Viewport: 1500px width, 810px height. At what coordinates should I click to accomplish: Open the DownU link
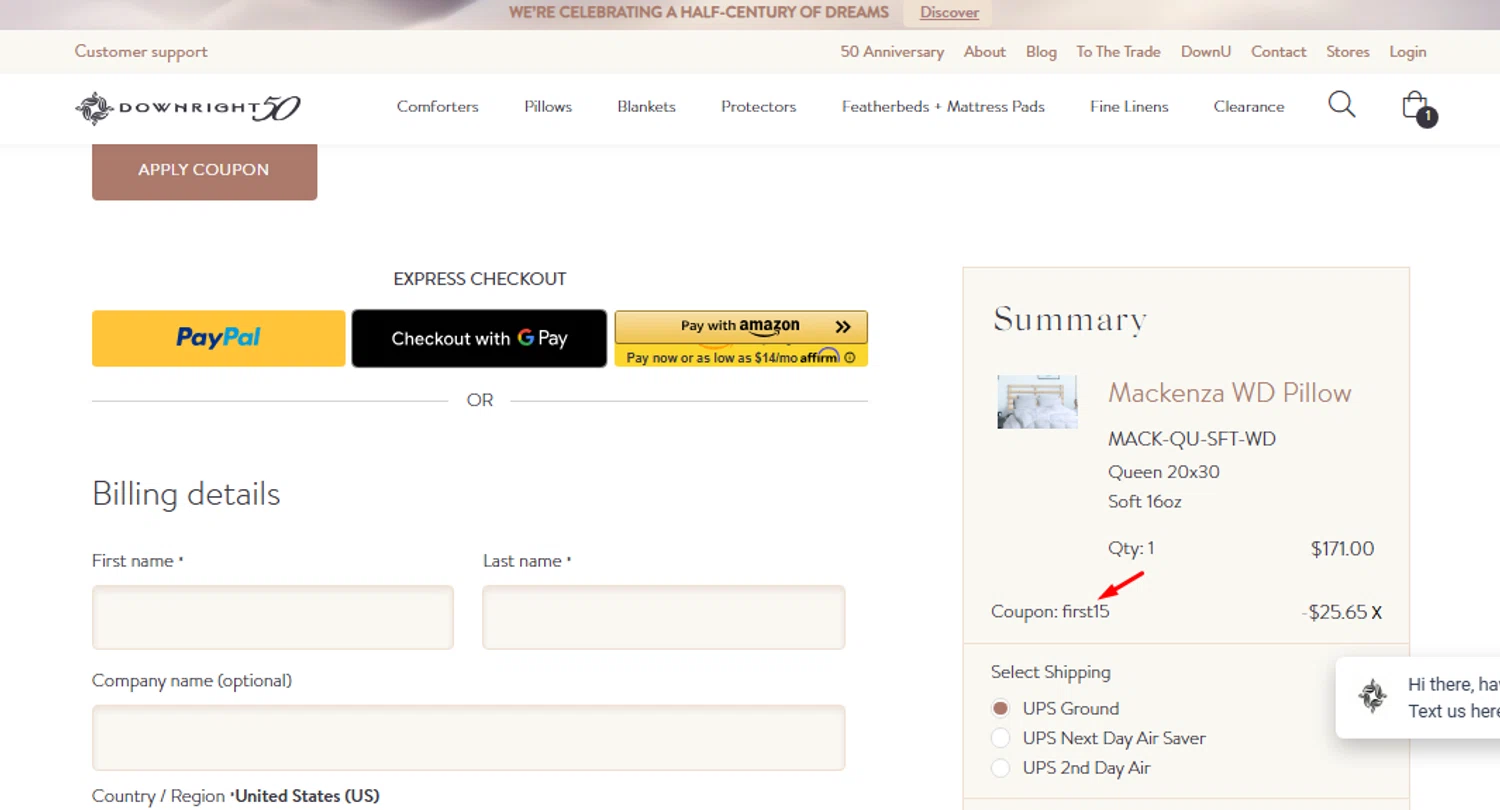click(1205, 51)
